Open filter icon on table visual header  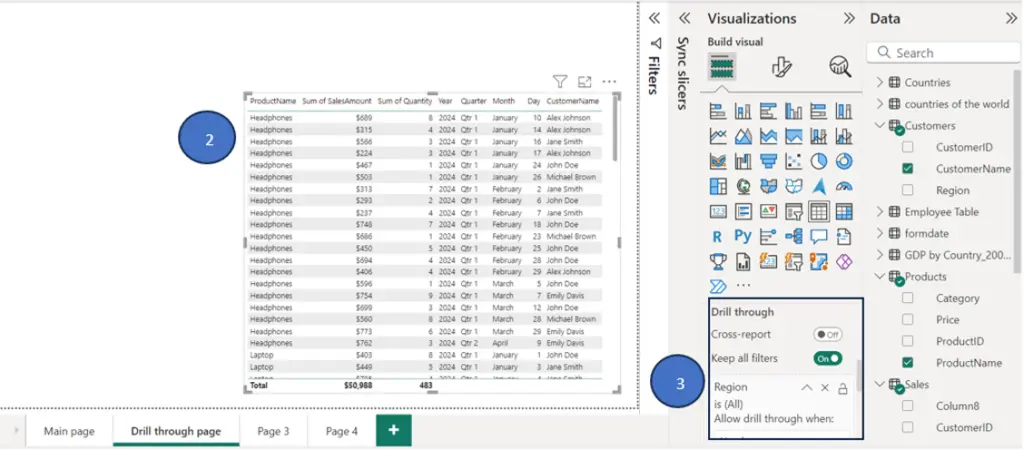point(560,82)
